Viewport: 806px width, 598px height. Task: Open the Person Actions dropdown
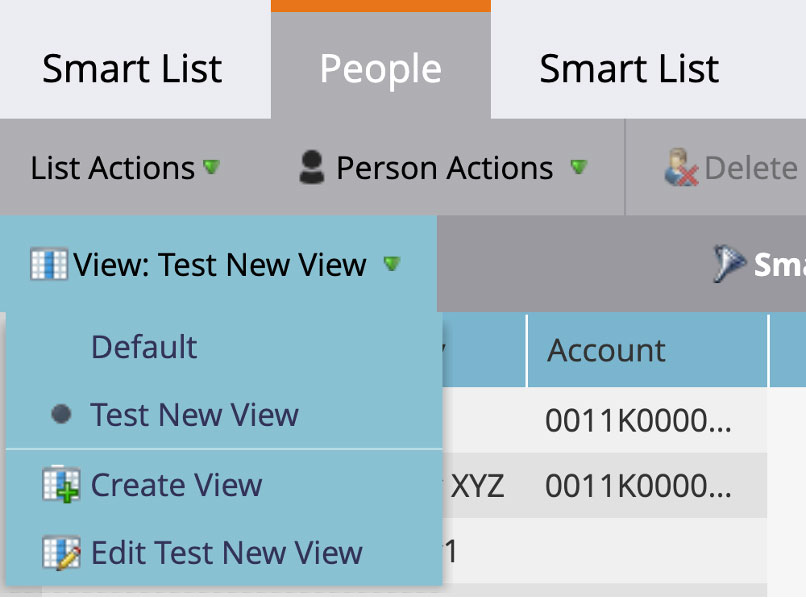[x=443, y=168]
